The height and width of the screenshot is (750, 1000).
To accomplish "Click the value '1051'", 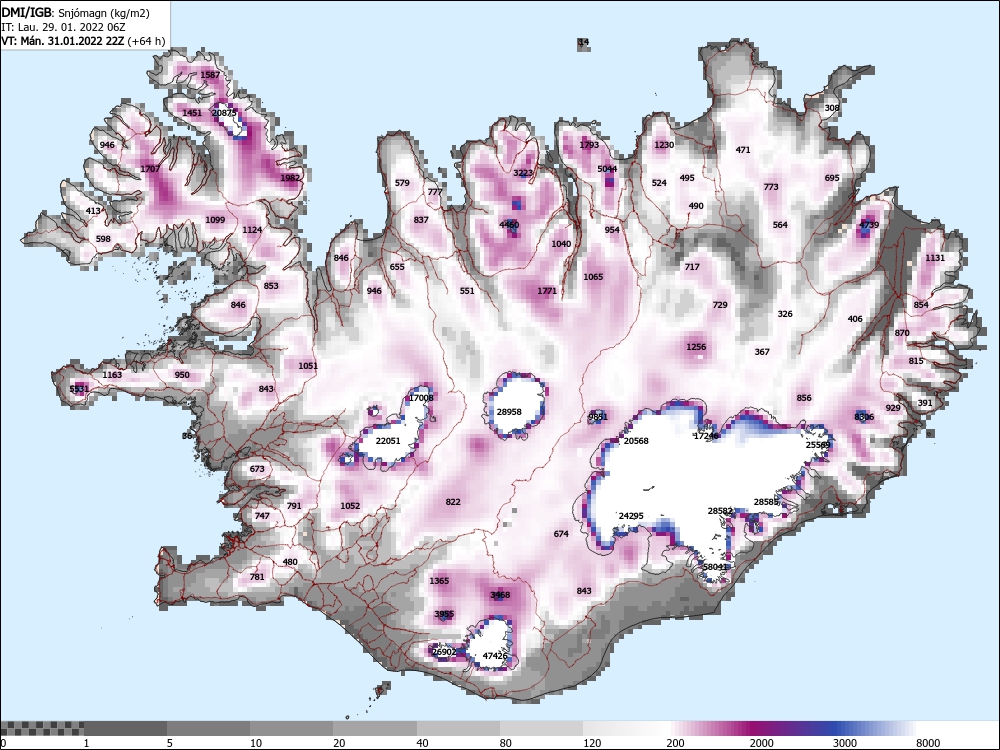I will pos(308,366).
